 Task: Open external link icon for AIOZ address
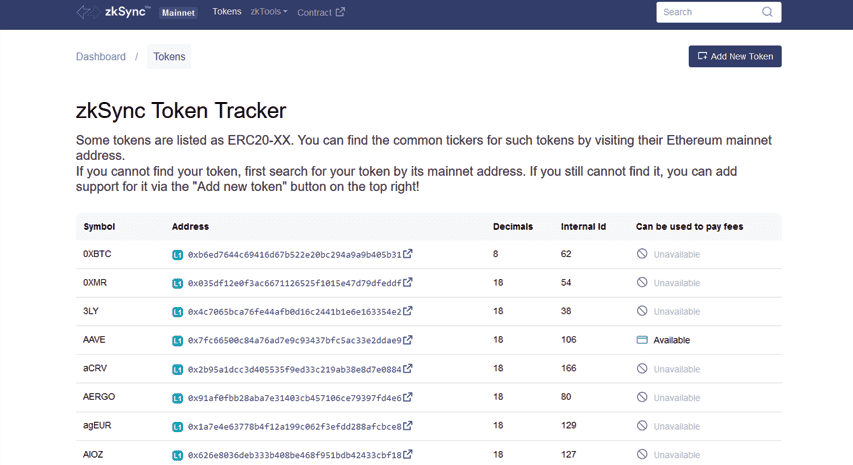tap(407, 454)
